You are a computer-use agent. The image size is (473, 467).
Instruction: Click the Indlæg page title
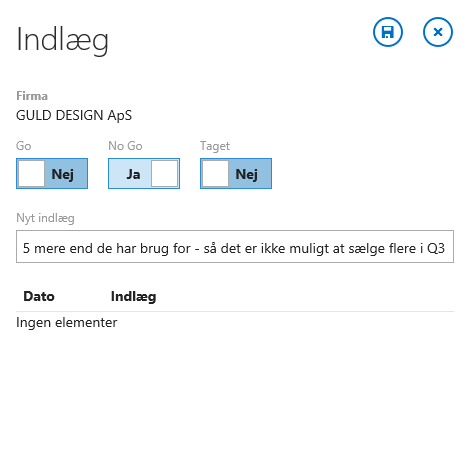62,40
